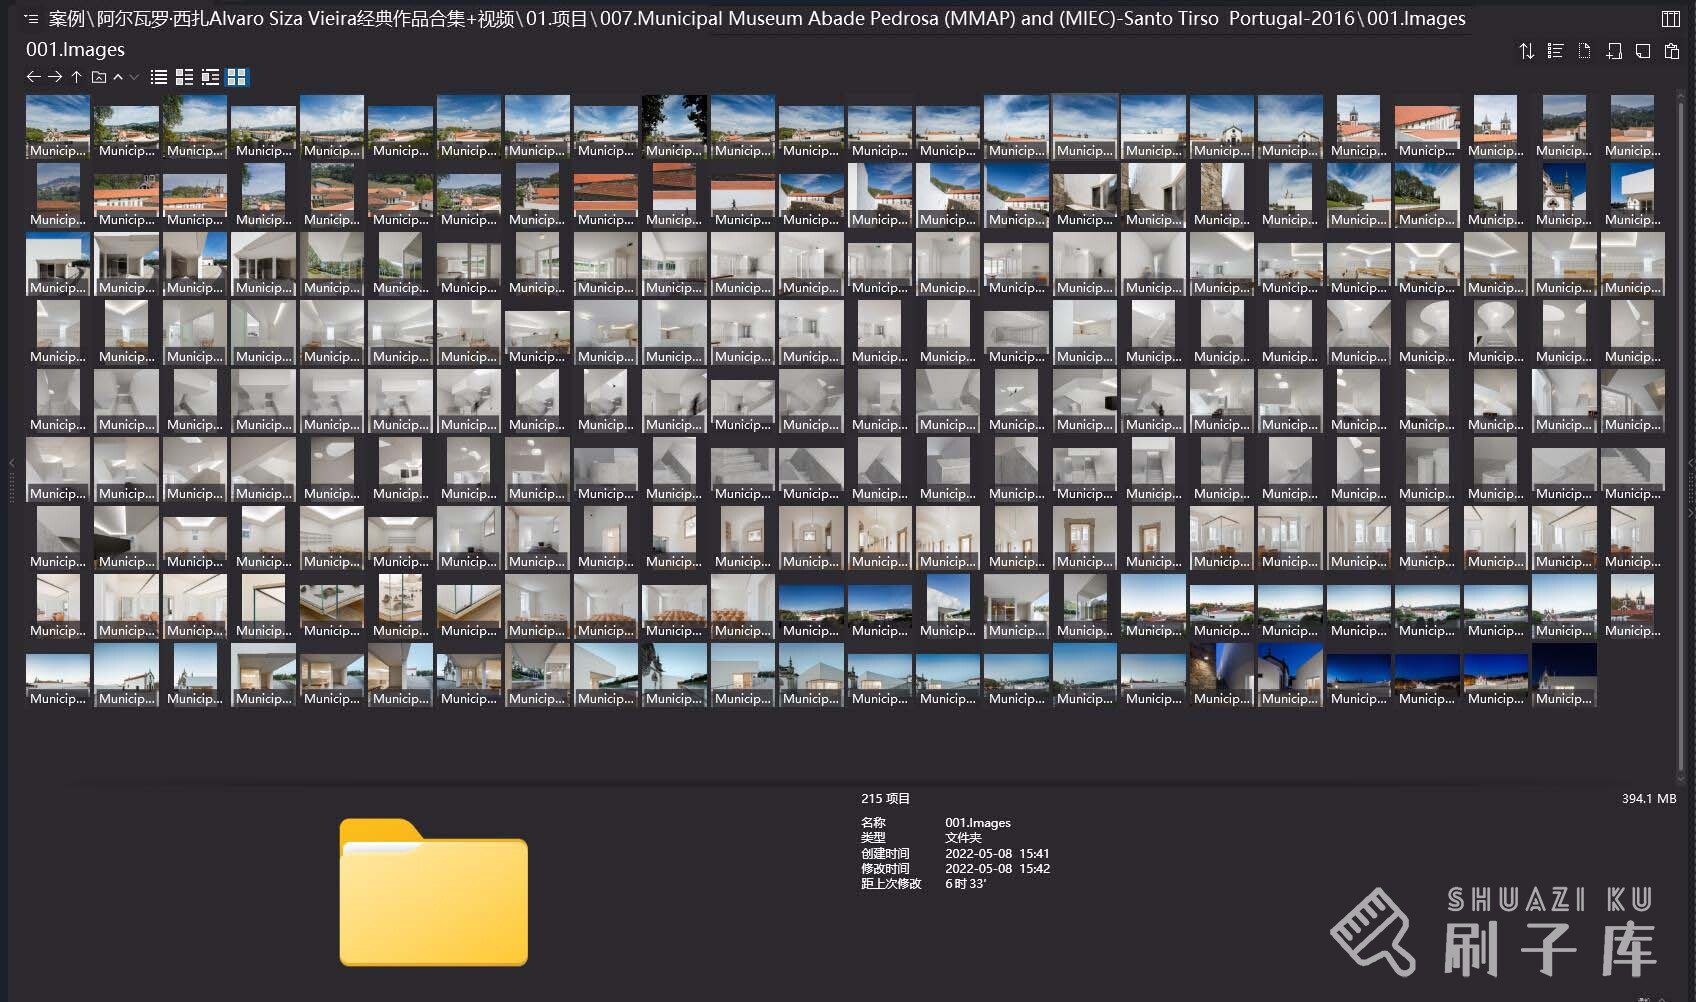Open the checklist select options icon
The width and height of the screenshot is (1696, 1002).
coord(1555,51)
